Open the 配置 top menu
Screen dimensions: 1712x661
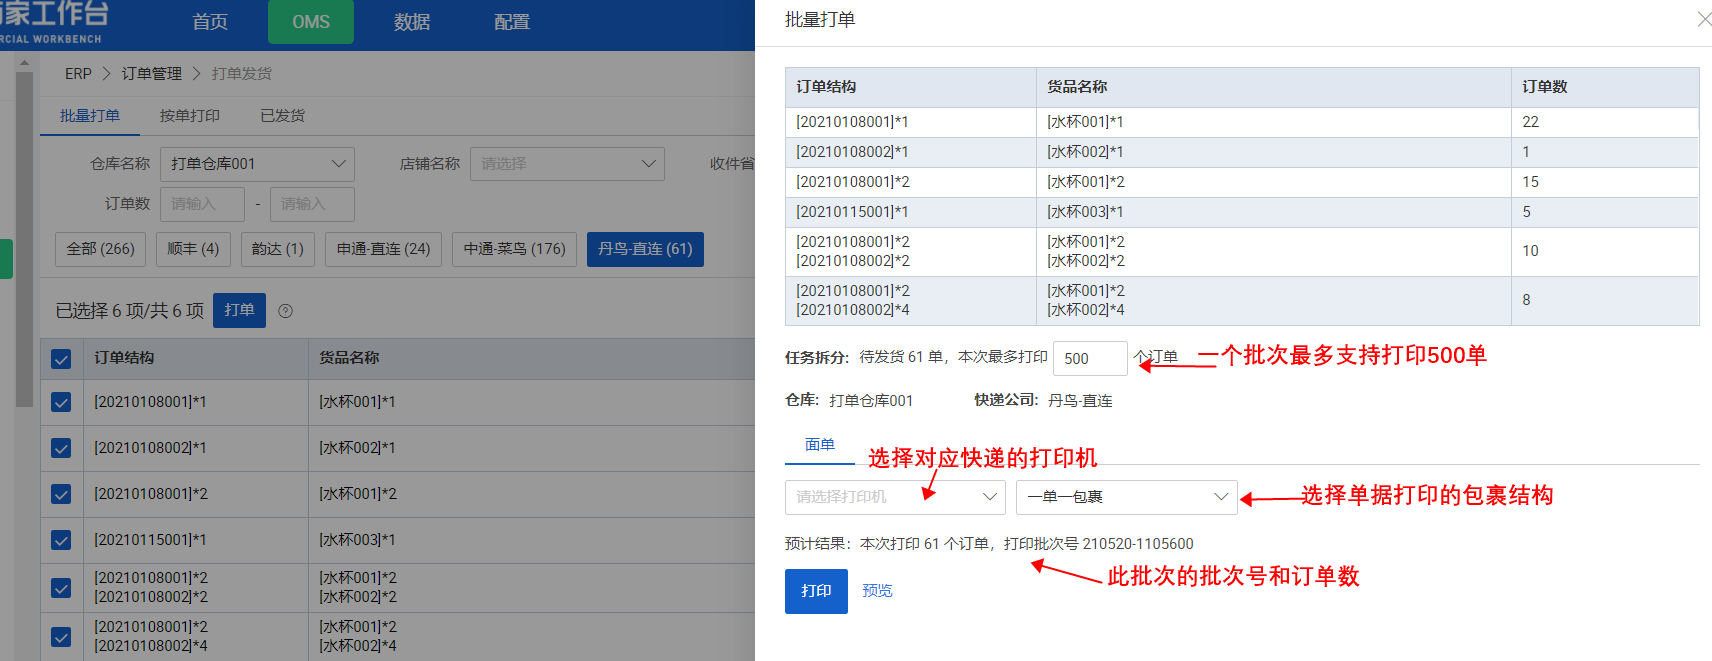(512, 22)
